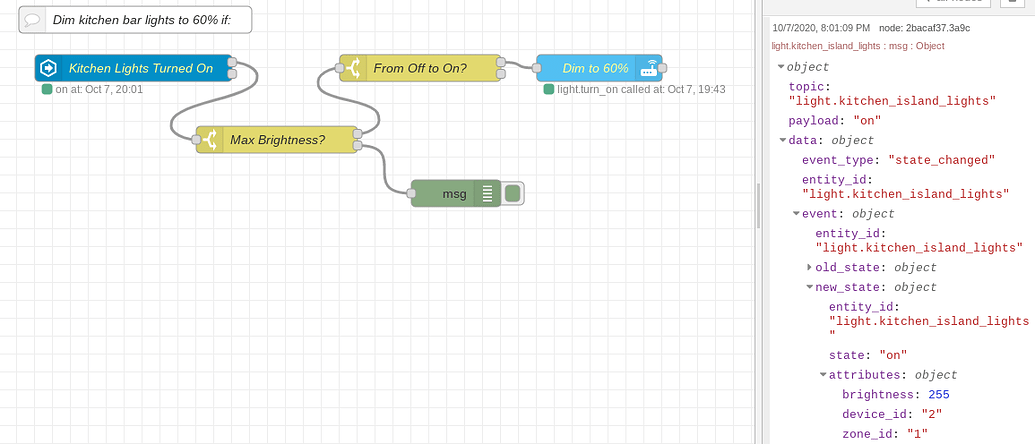
Task: Click the switch icon on From Off to On? node
Action: point(353,68)
